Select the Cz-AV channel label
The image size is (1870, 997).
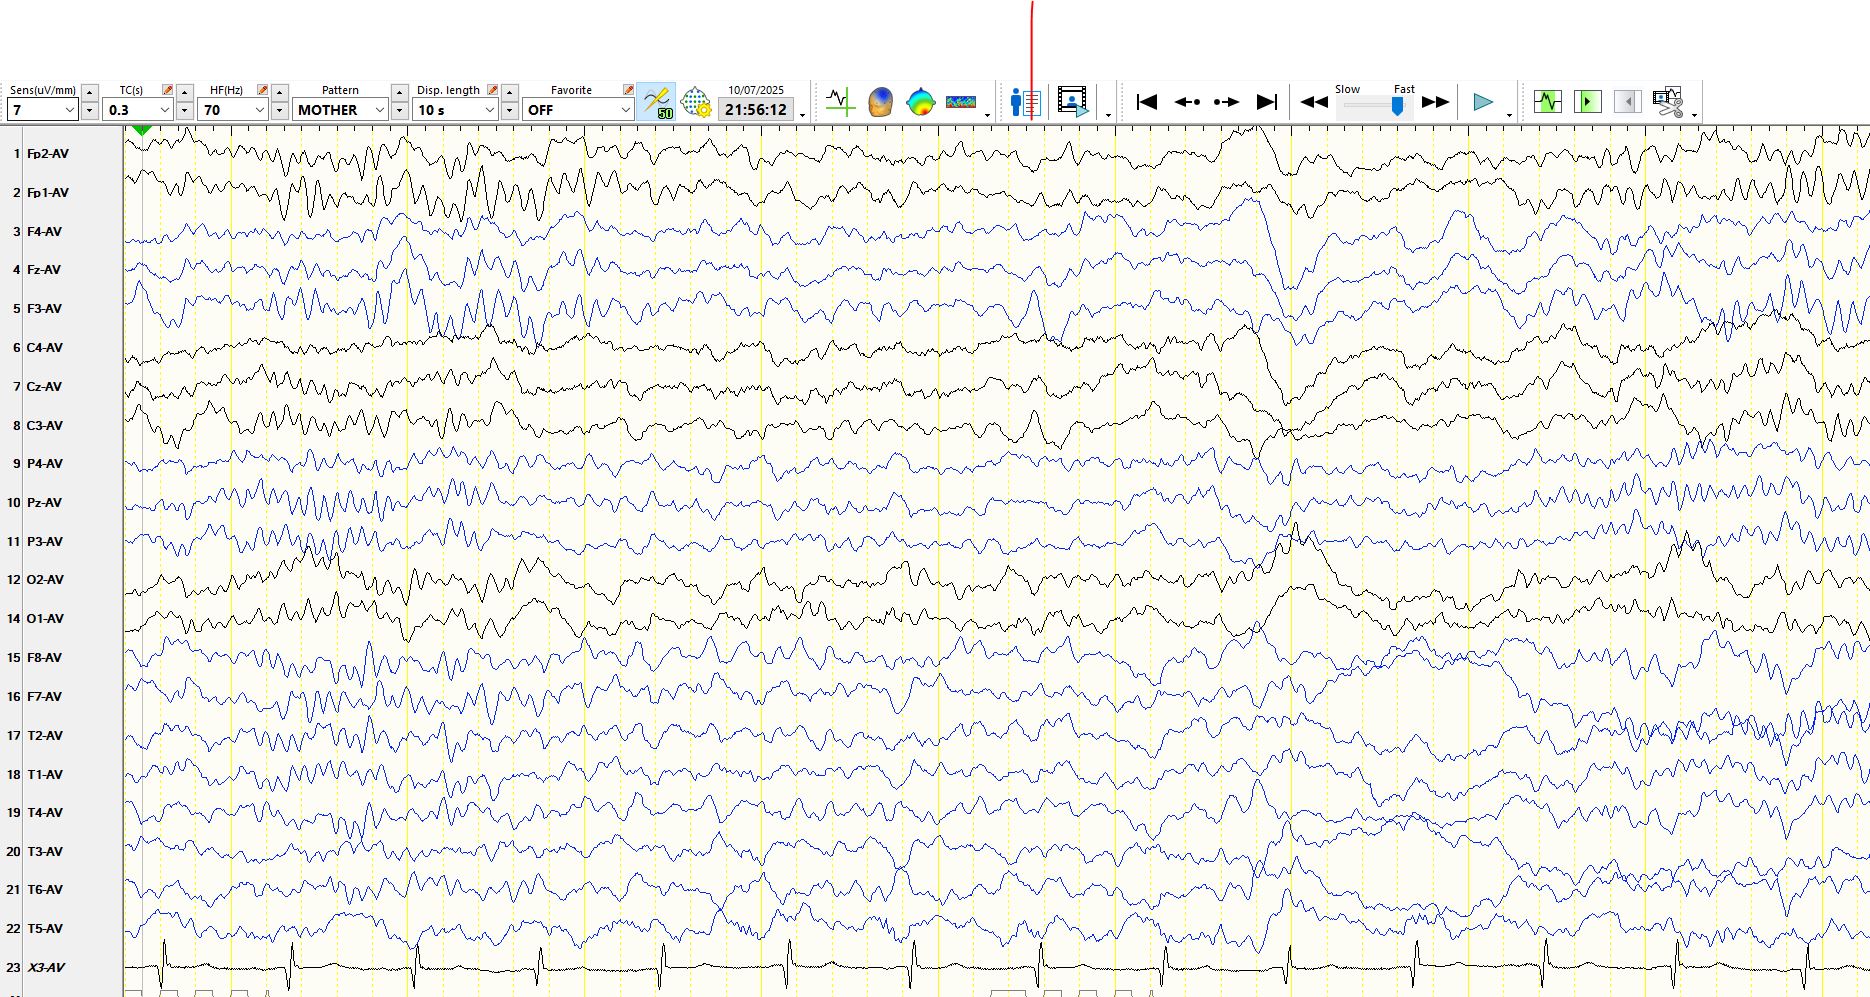[x=44, y=387]
